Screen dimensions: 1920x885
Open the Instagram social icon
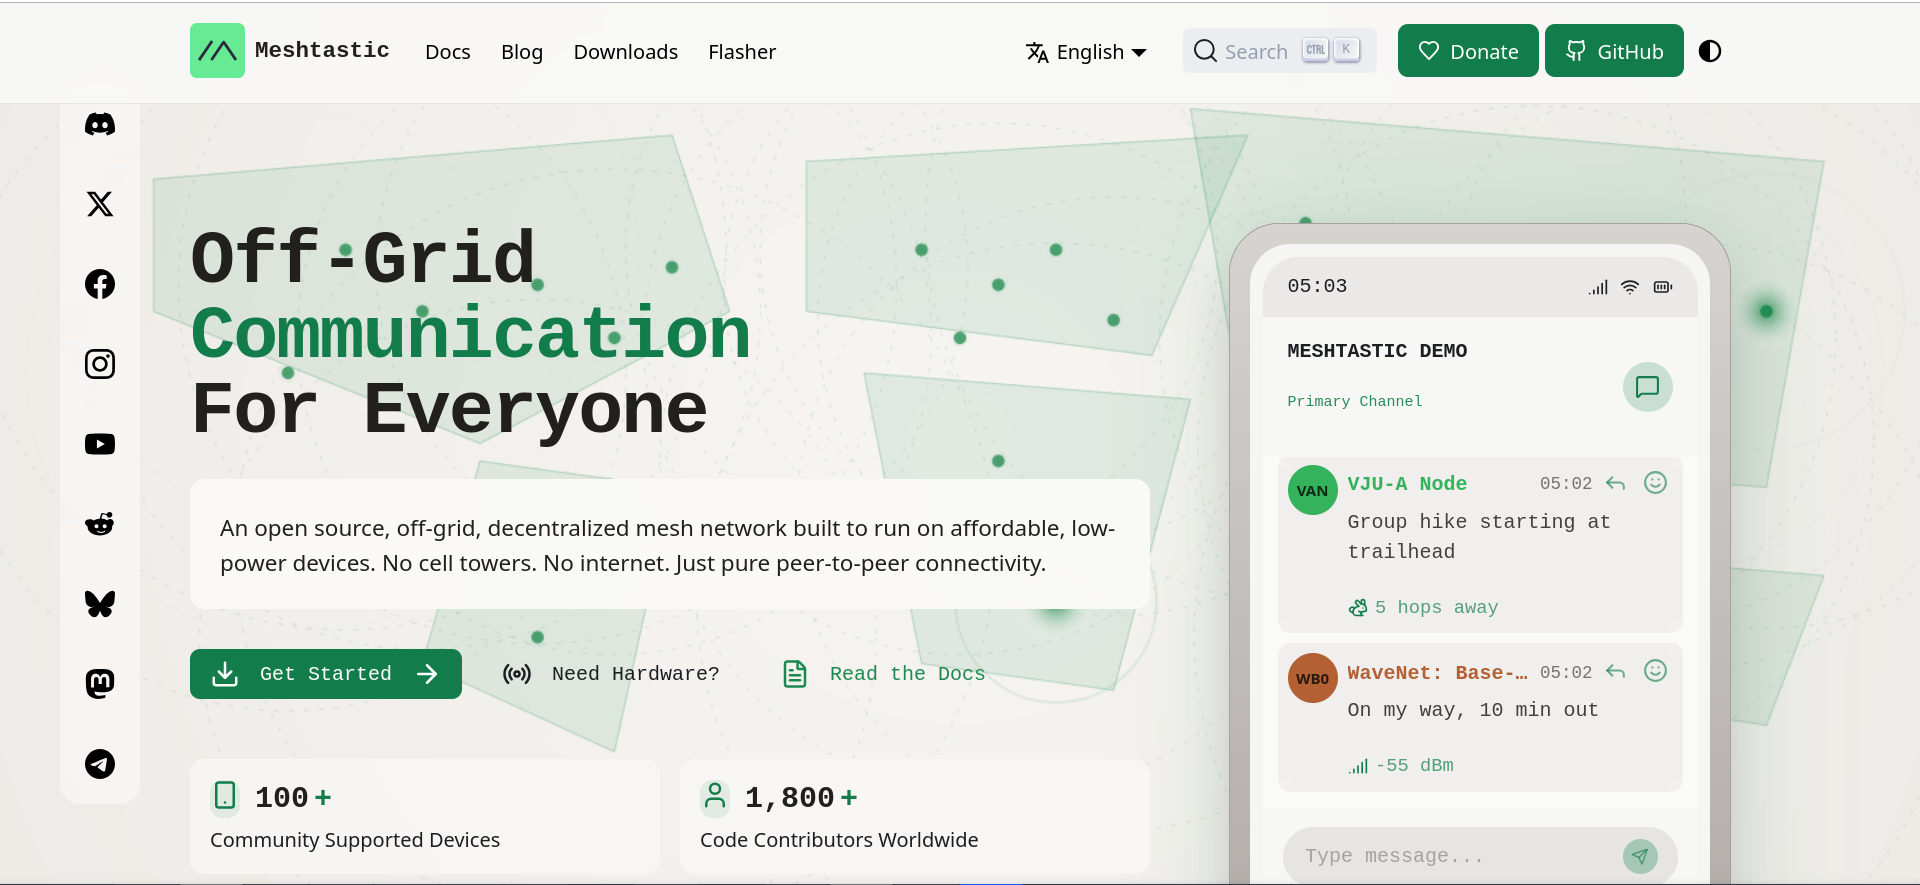(x=100, y=364)
